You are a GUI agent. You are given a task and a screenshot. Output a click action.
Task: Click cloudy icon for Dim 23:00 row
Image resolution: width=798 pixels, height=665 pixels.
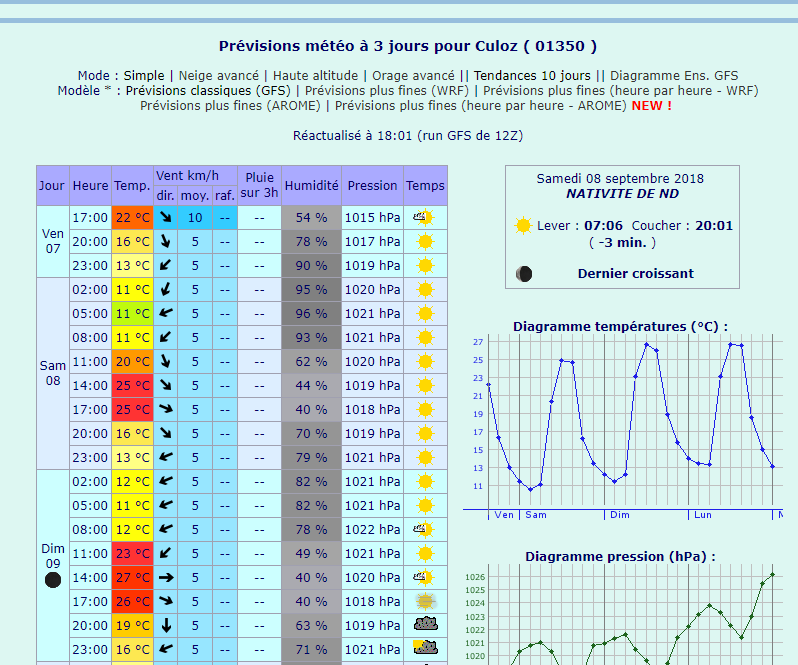pyautogui.click(x=425, y=648)
